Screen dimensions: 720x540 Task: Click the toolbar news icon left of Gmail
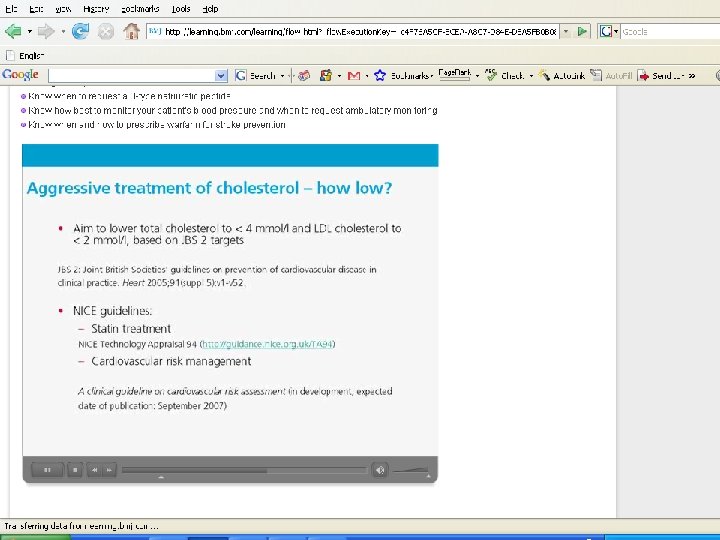(326, 76)
